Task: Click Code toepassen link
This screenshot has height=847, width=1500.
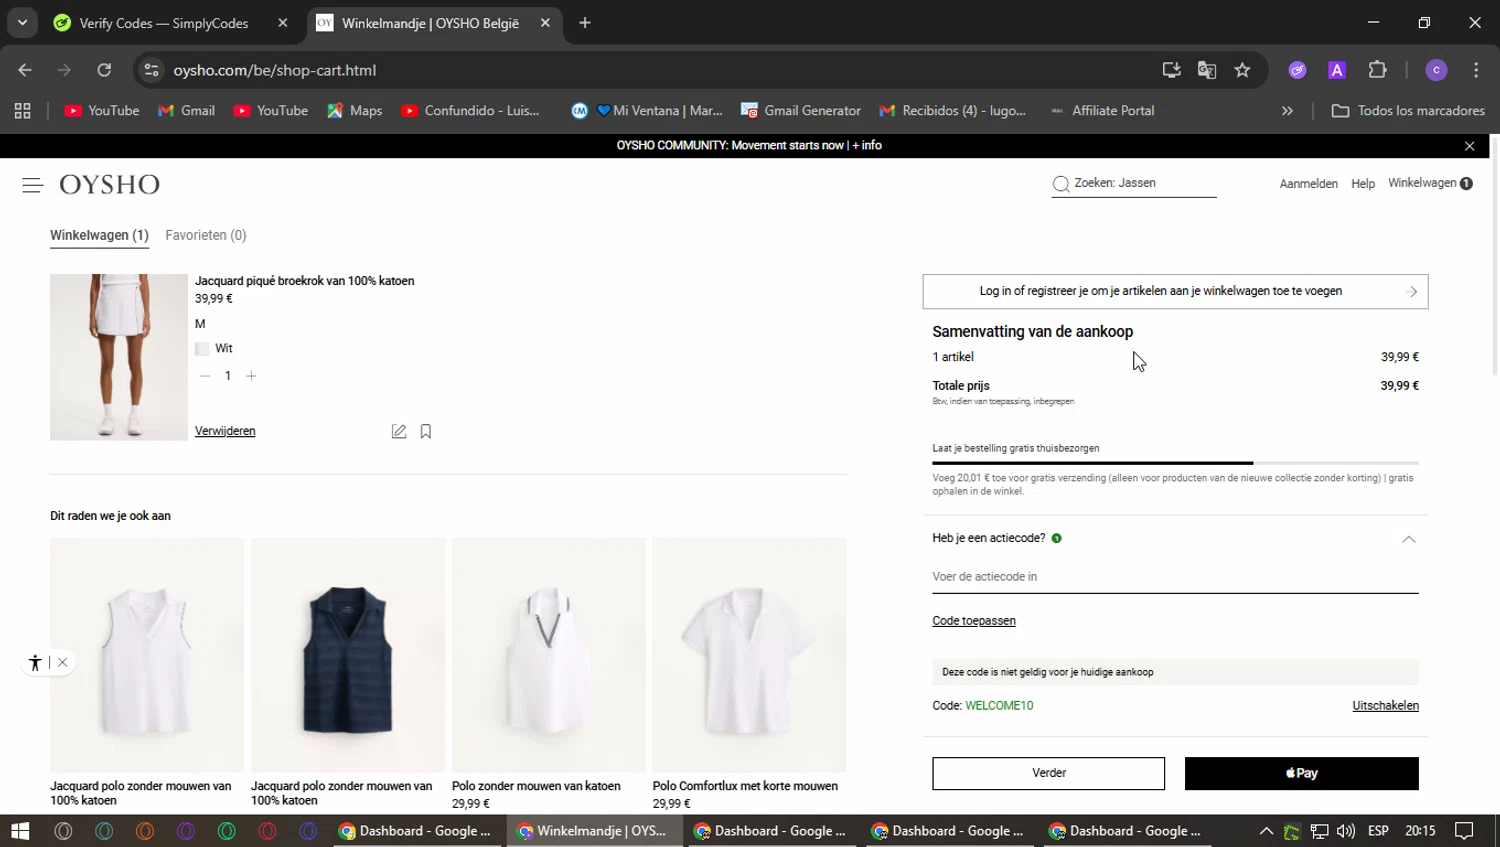Action: click(974, 621)
